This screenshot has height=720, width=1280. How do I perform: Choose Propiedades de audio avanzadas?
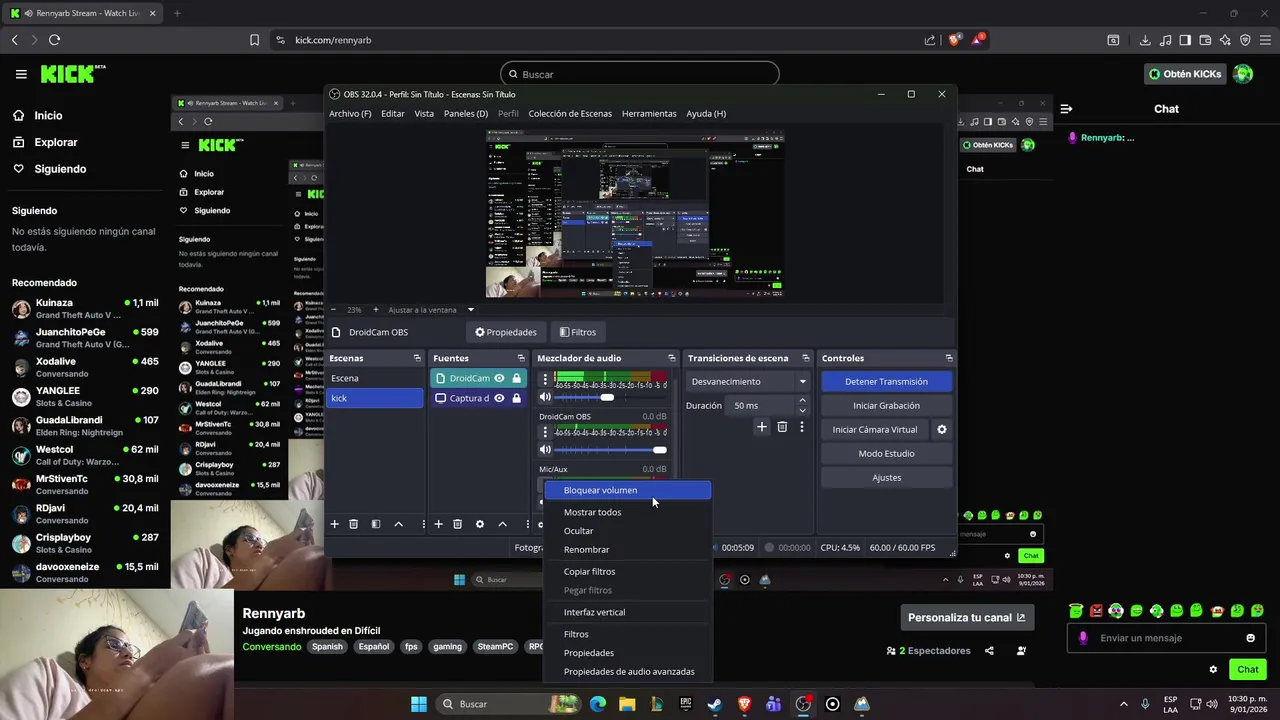click(x=628, y=671)
